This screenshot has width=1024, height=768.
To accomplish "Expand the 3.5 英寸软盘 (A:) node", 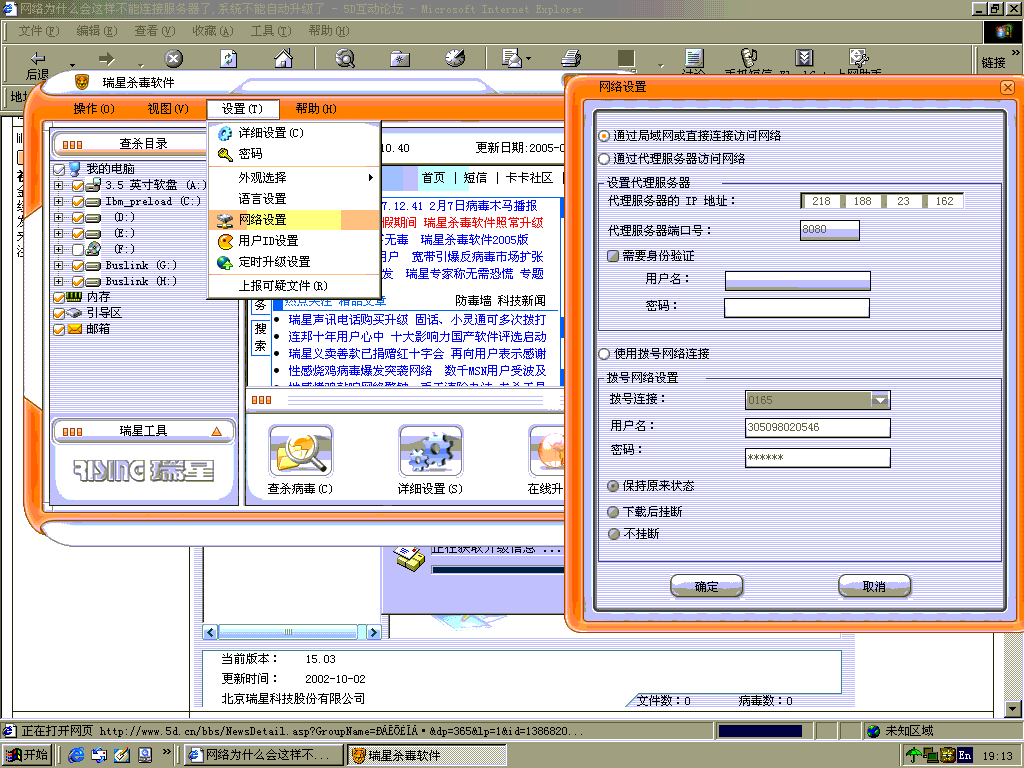I will click(59, 185).
